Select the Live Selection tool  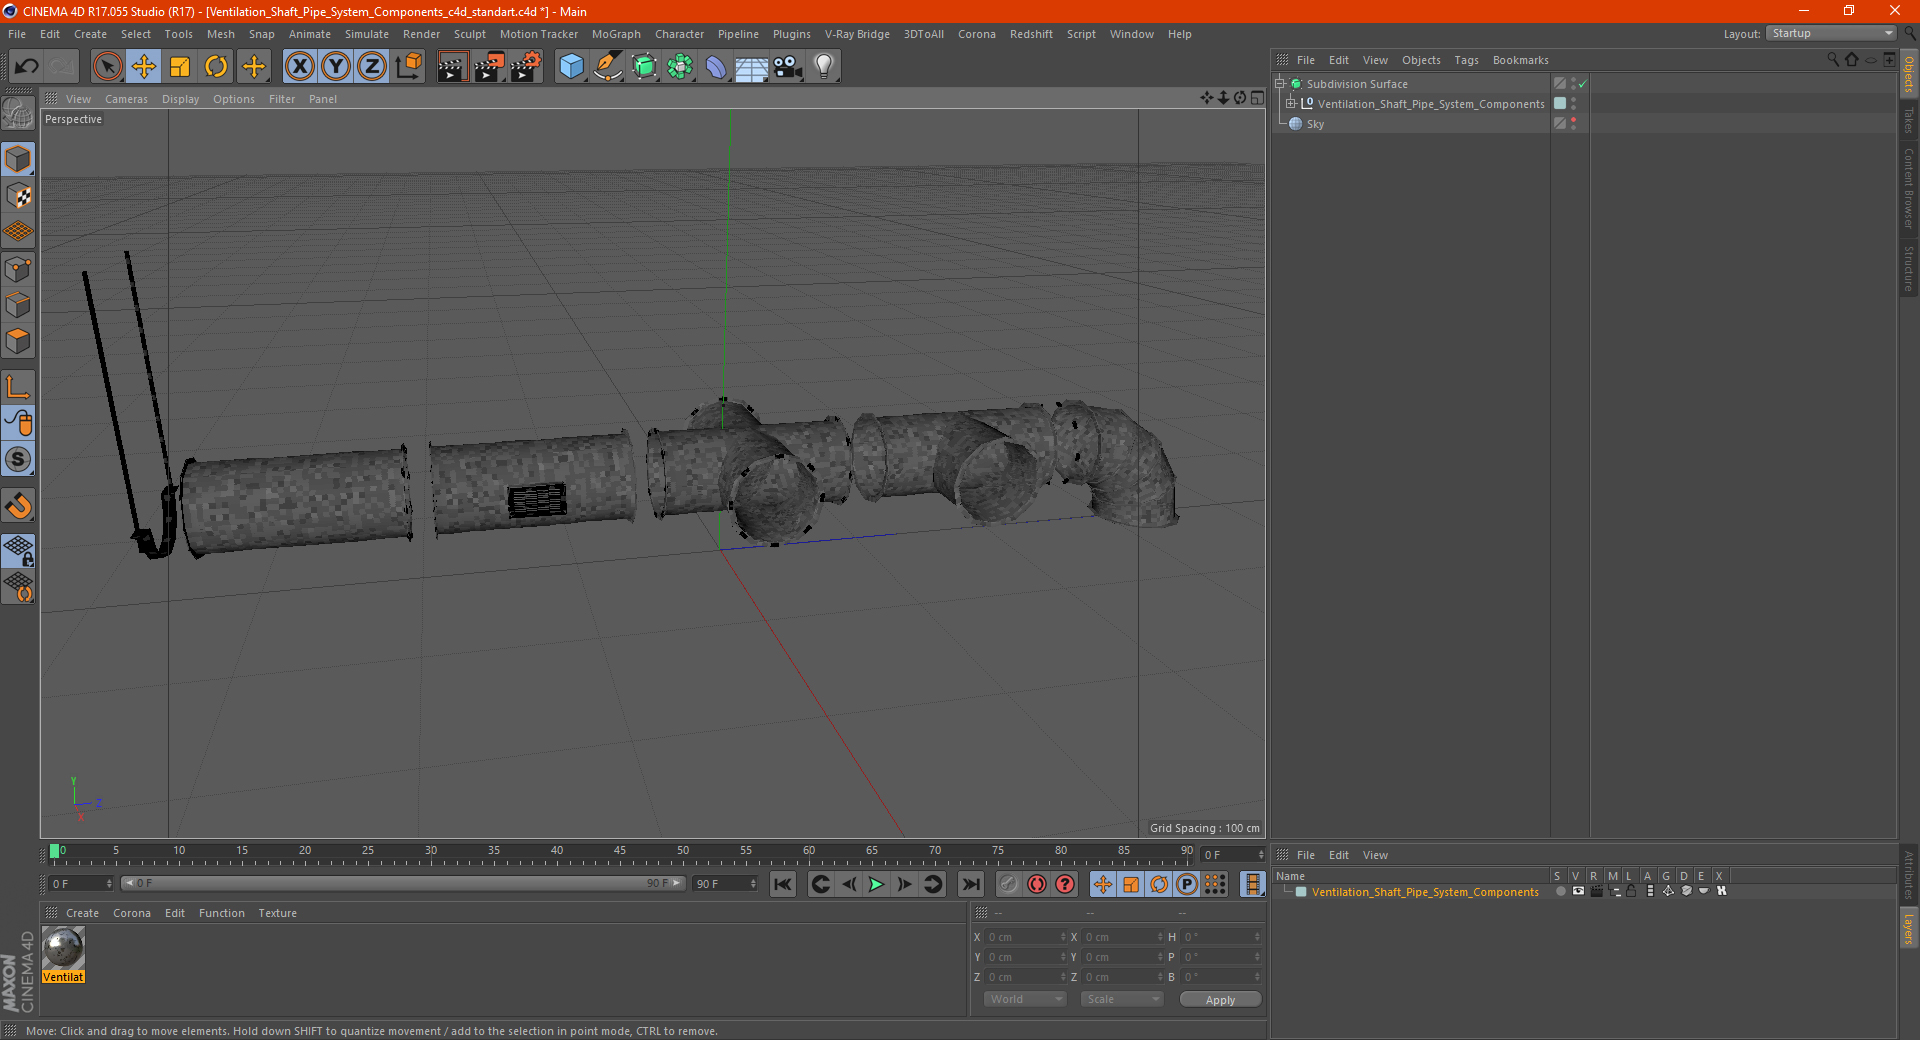coord(107,67)
